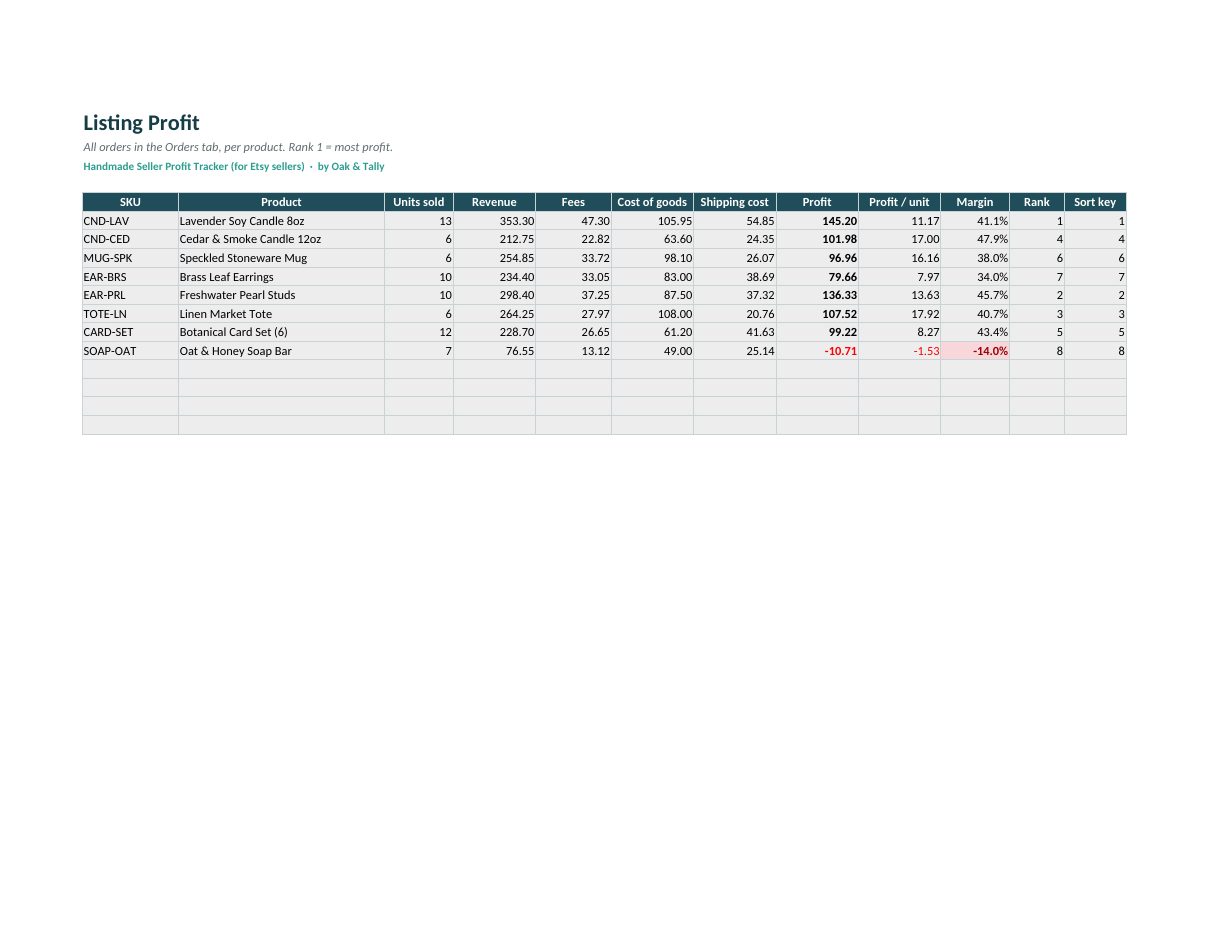
Task: Click cost of goods value 105.95
Action: coord(652,221)
